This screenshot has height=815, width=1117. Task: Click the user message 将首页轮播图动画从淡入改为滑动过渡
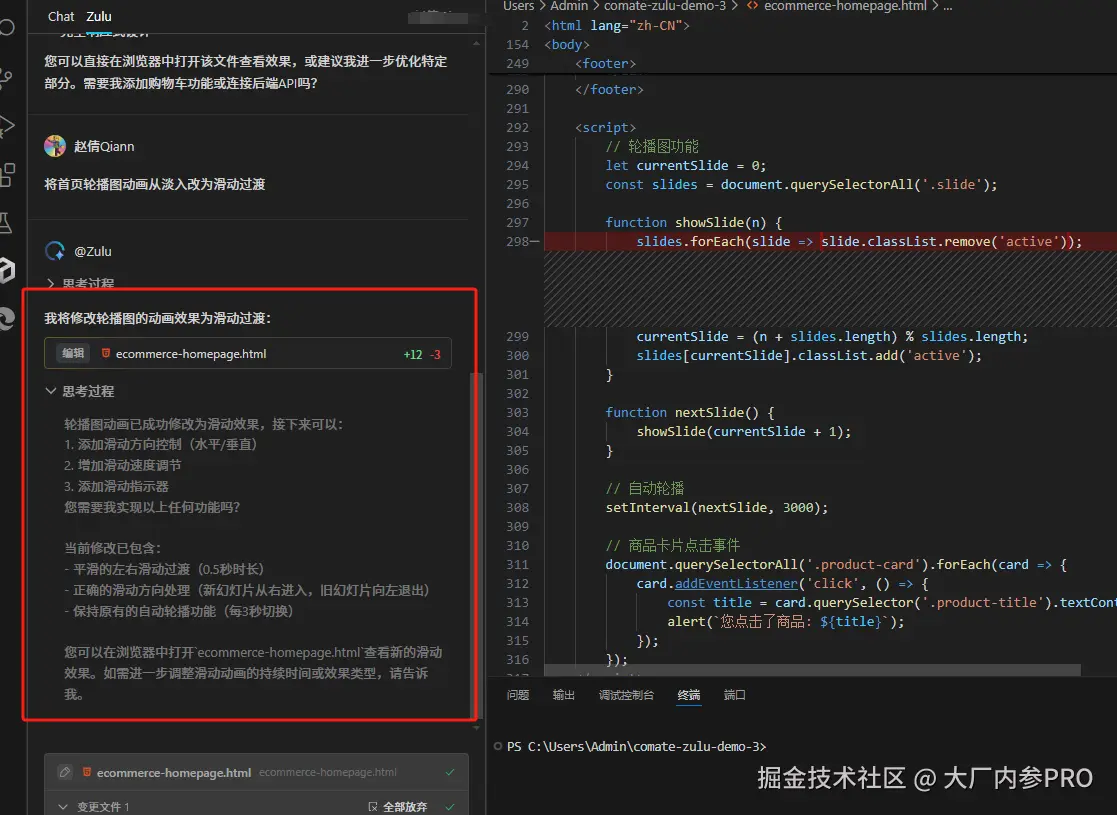click(155, 185)
